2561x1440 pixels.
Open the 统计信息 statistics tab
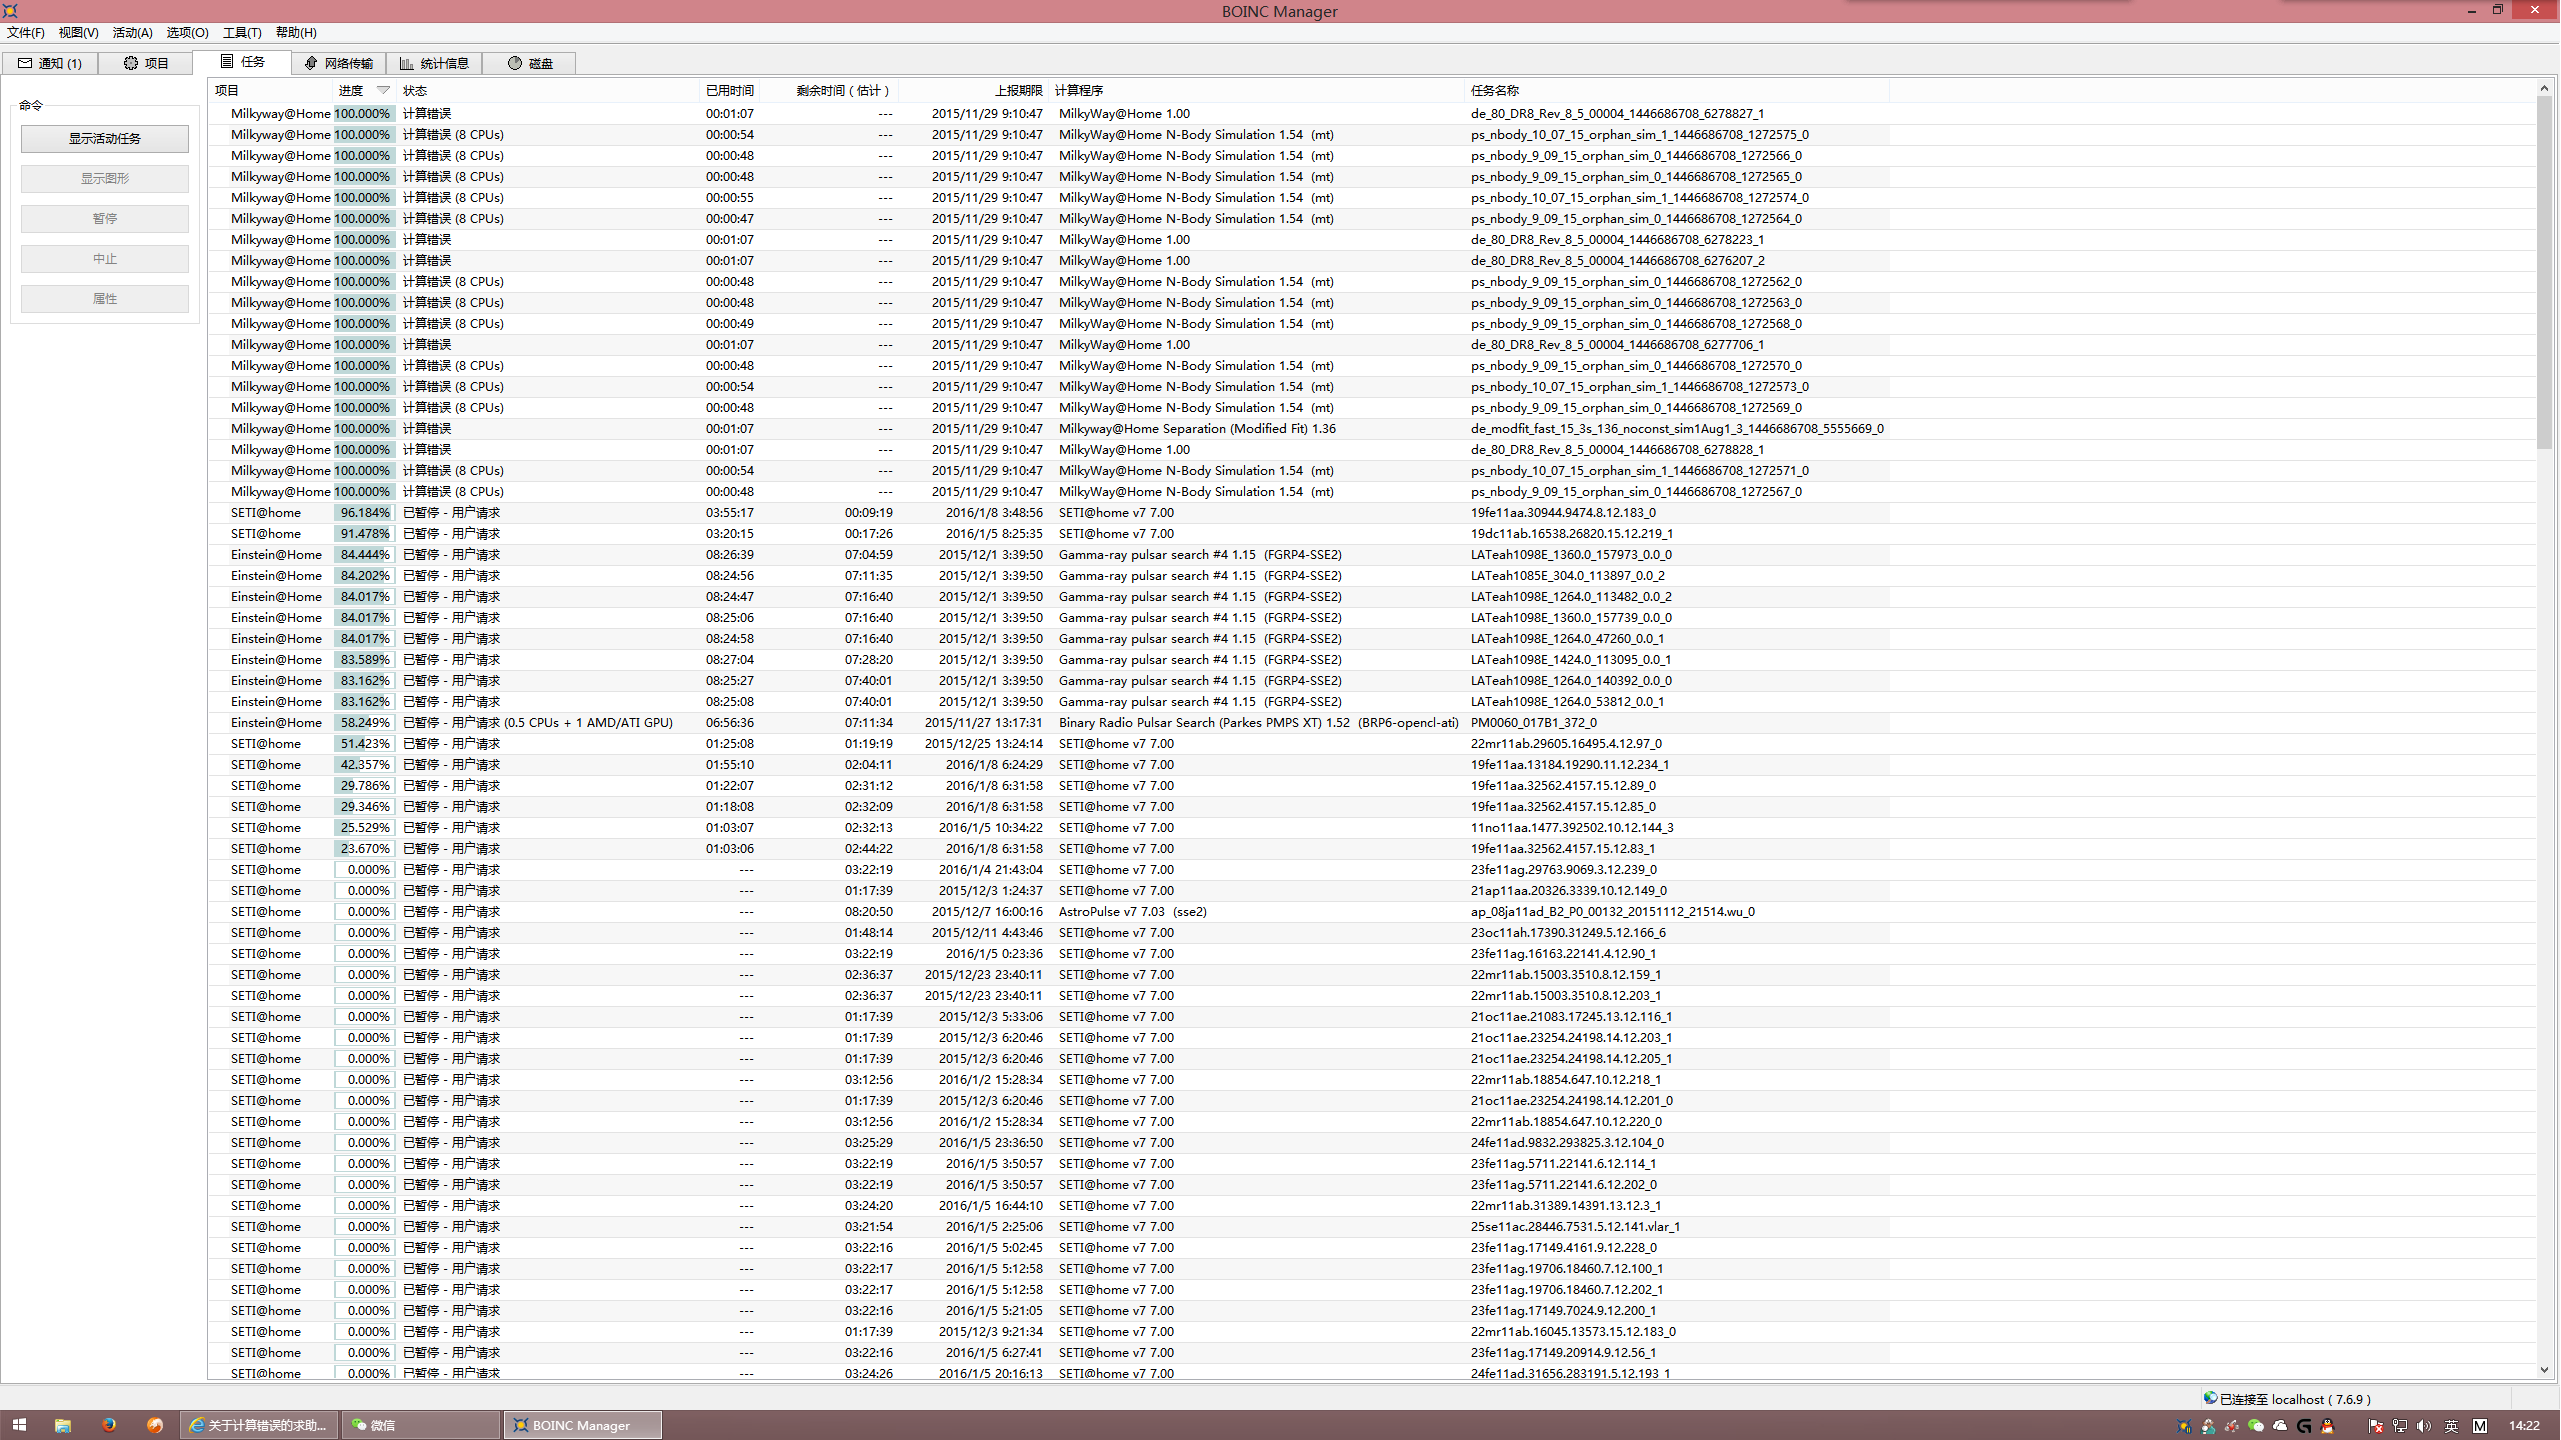tap(435, 63)
